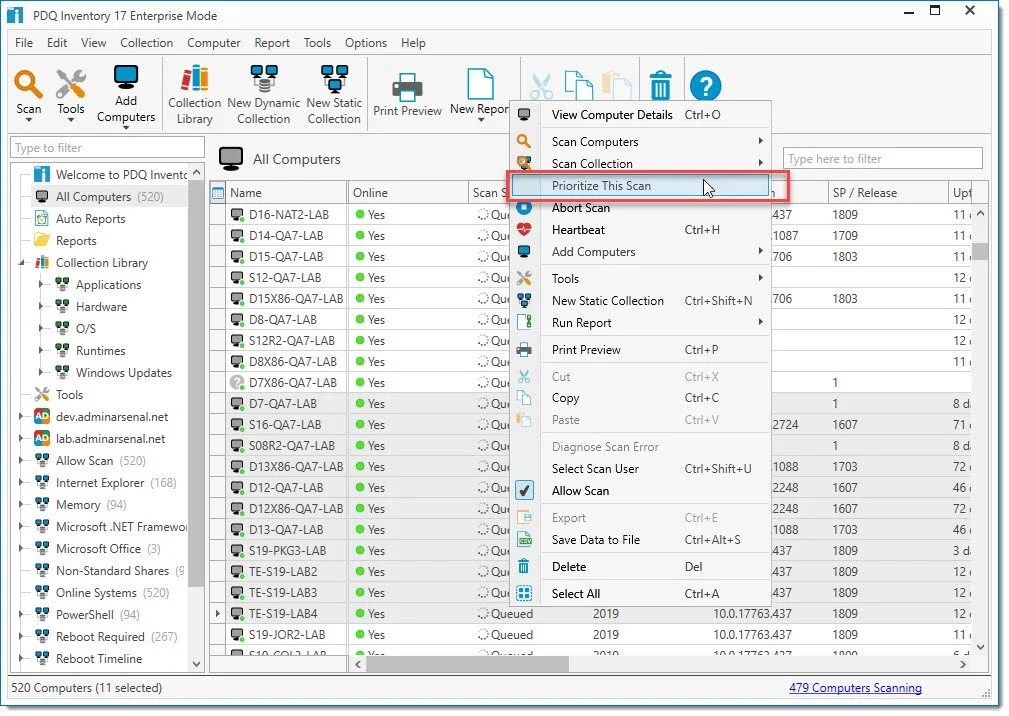Choose Prioritize This Scan menu entry

tap(640, 186)
